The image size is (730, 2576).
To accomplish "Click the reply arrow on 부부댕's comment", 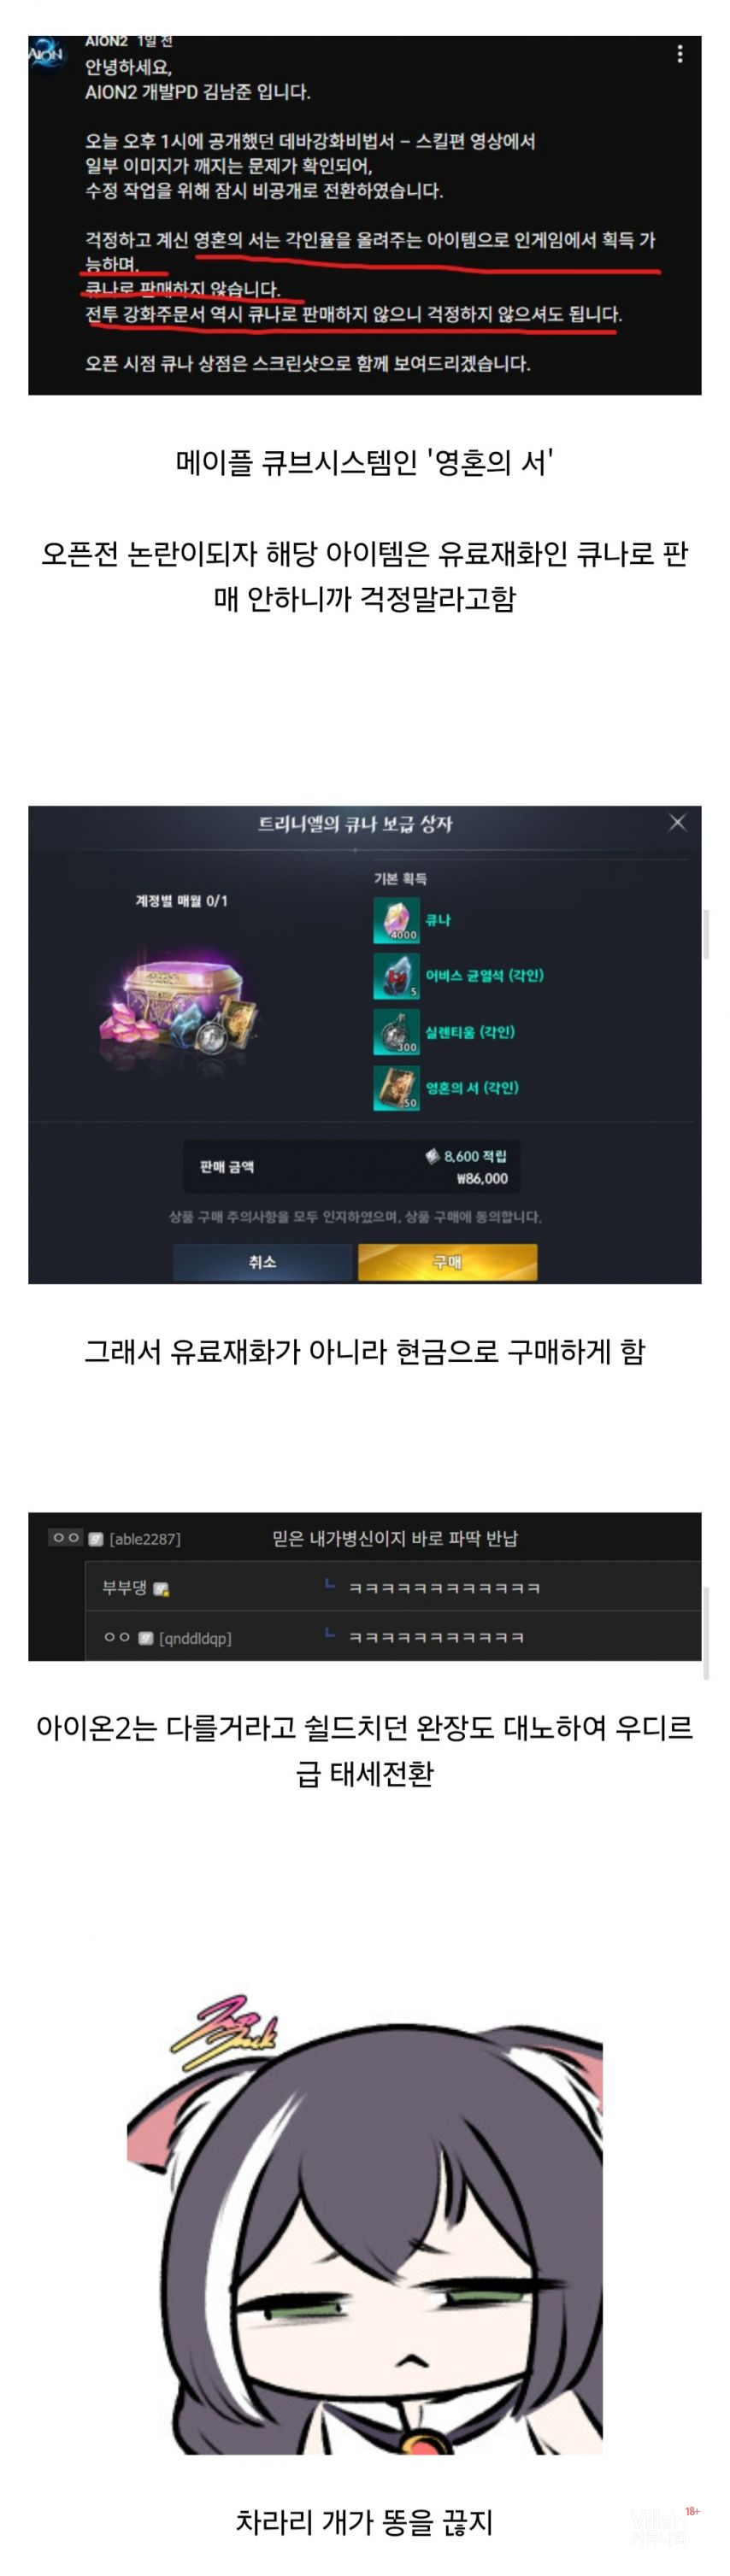I will coord(329,1584).
